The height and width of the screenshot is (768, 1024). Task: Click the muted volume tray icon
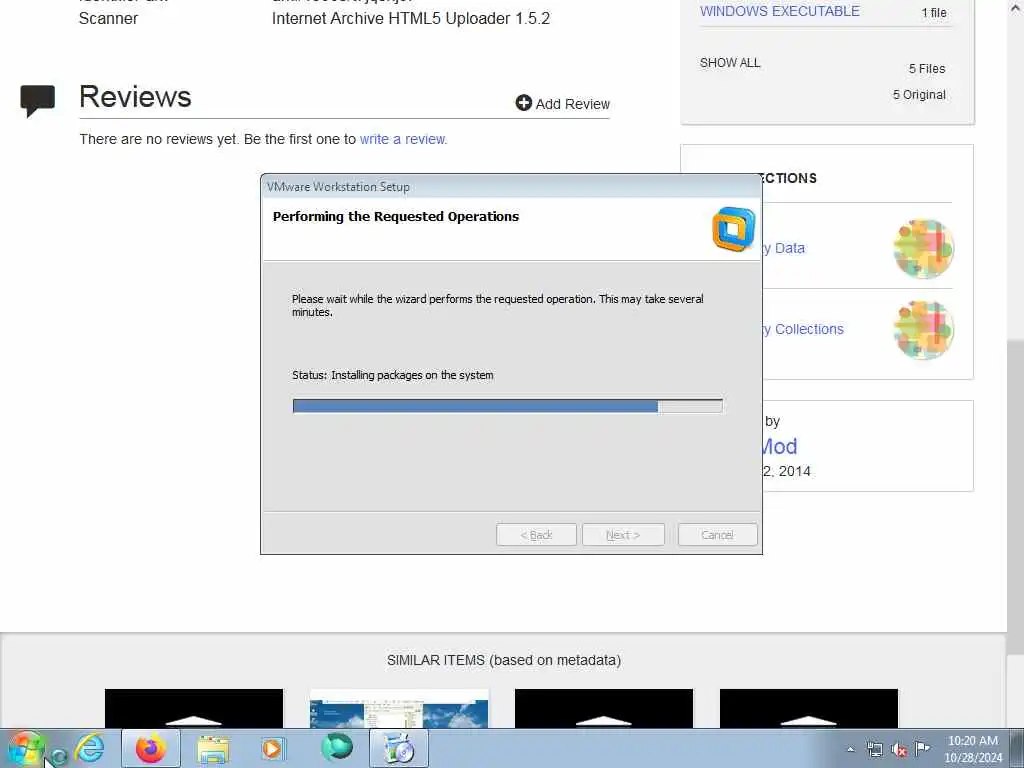[899, 750]
